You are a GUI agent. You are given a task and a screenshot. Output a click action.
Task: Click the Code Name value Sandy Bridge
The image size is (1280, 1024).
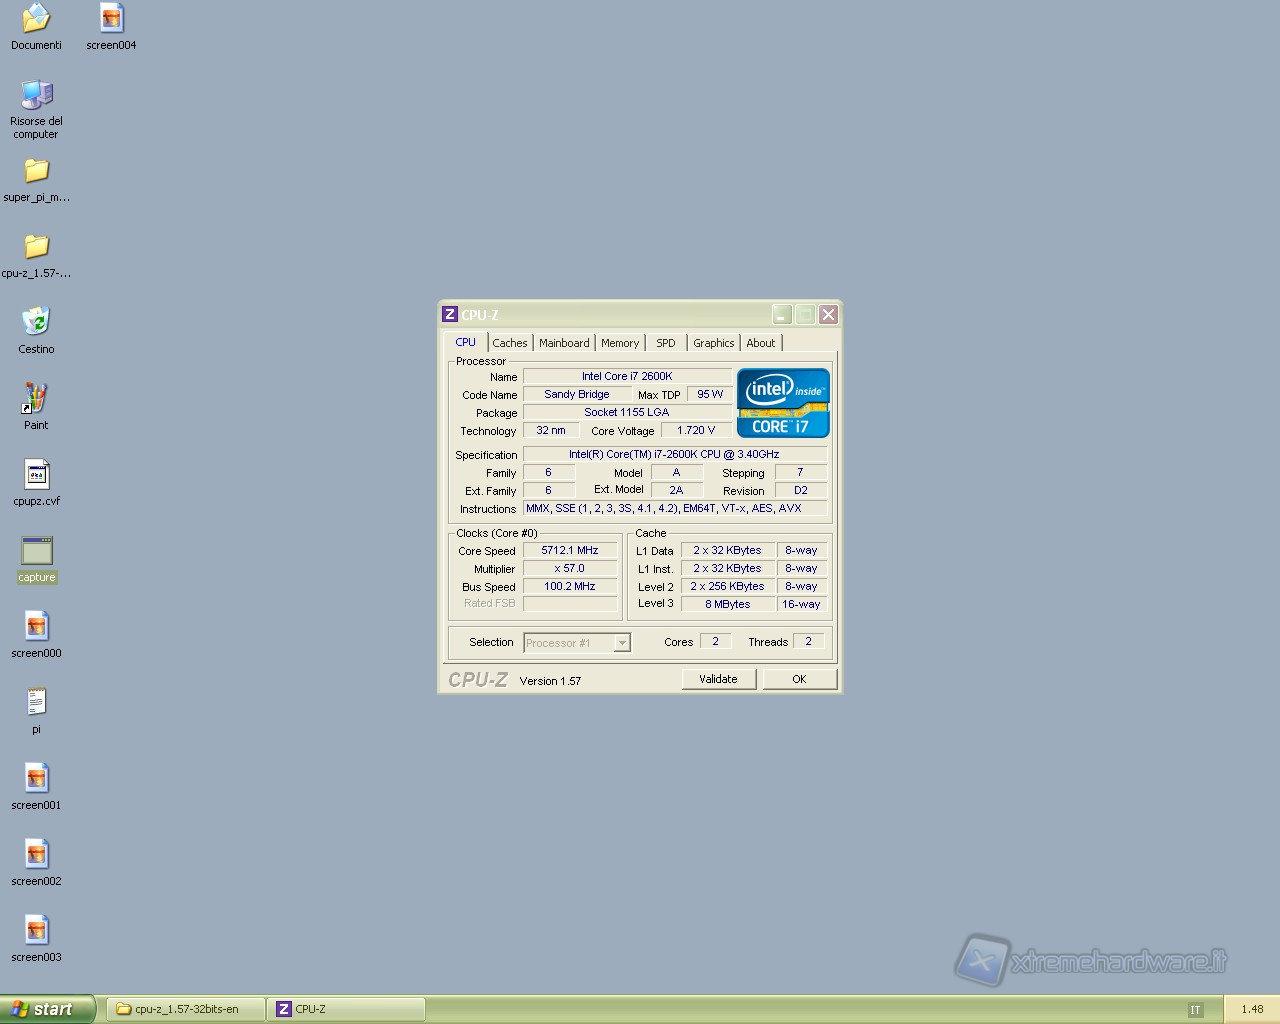(576, 394)
